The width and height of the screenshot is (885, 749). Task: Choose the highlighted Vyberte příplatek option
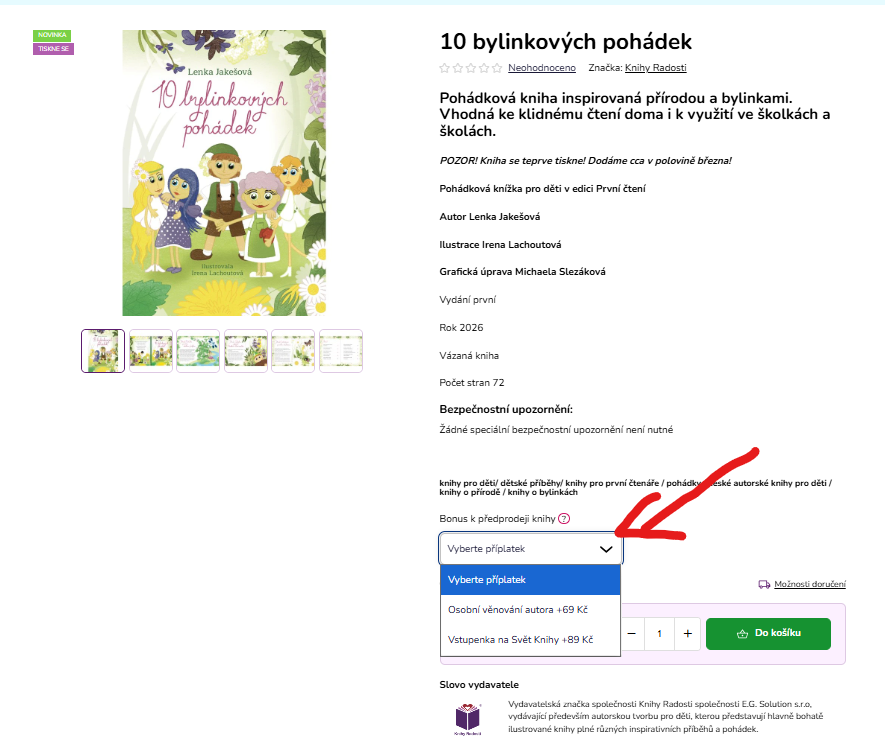(x=531, y=580)
